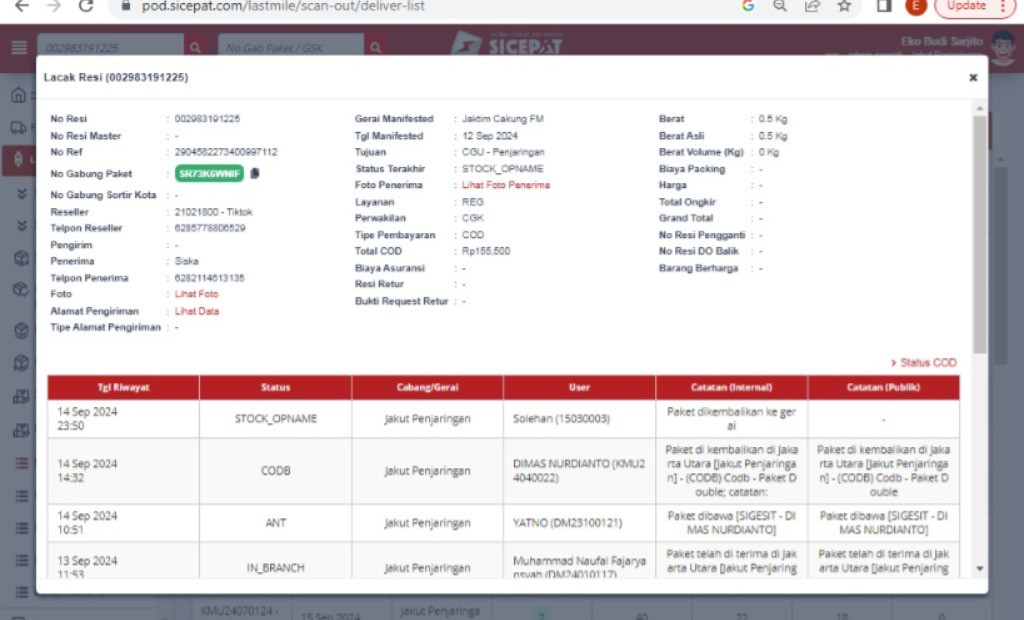Click the User column header
The image size is (1024, 620).
click(579, 387)
